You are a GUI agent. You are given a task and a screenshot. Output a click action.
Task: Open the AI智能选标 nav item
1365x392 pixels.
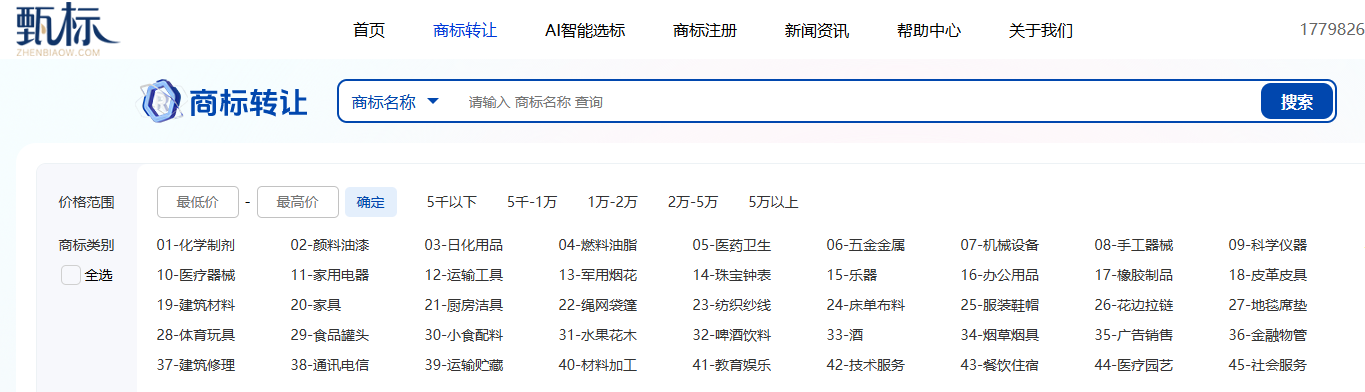click(585, 30)
